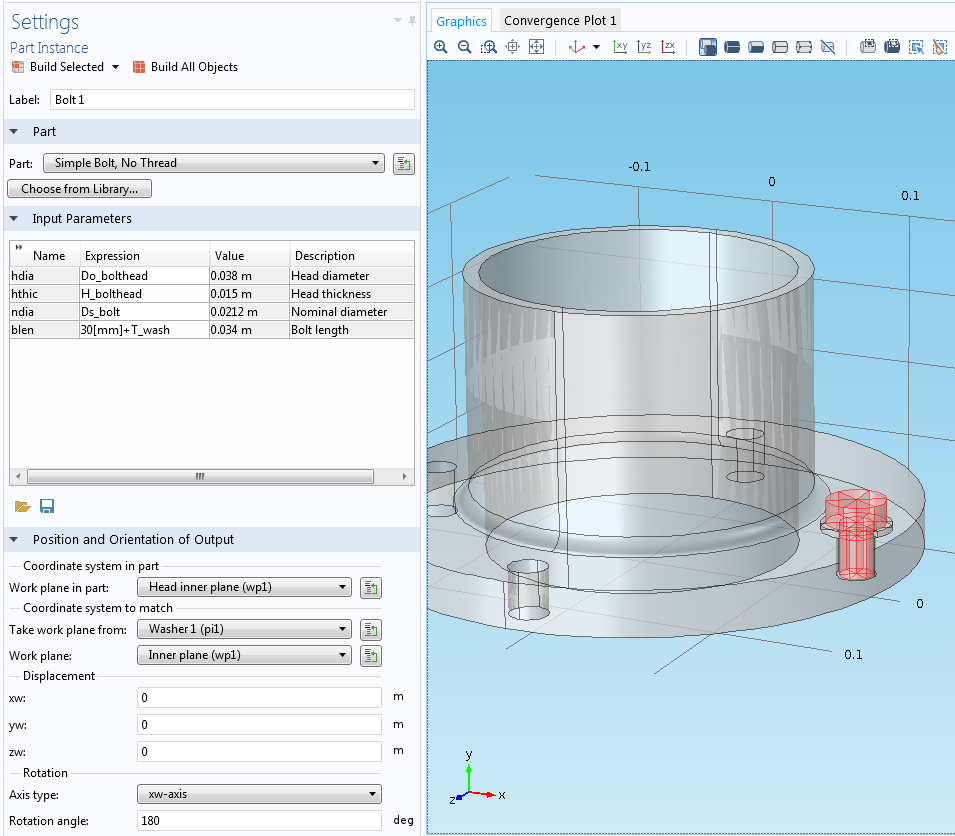This screenshot has width=955, height=836.
Task: Open the Part dropdown showing Simple Bolt
Action: 213,163
